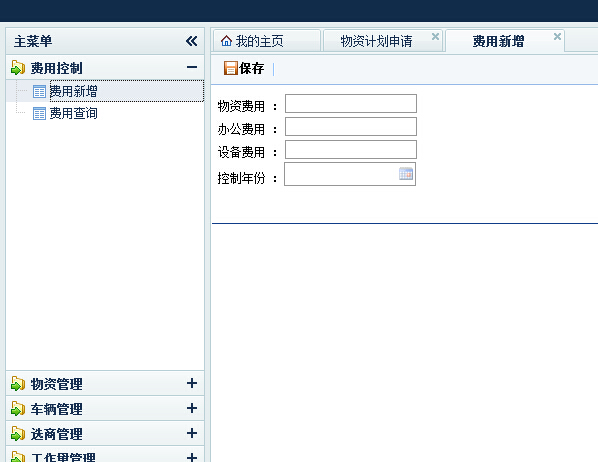This screenshot has height=462, width=598.
Task: Click the 选商管理 folder icon
Action: (18, 434)
